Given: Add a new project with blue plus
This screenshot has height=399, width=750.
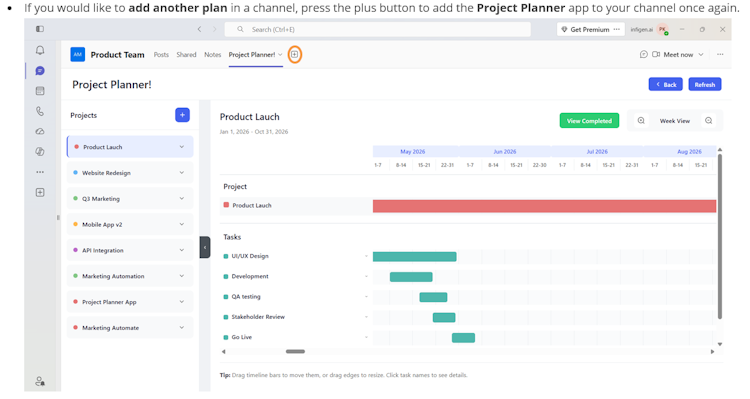Looking at the screenshot, I should pos(182,115).
